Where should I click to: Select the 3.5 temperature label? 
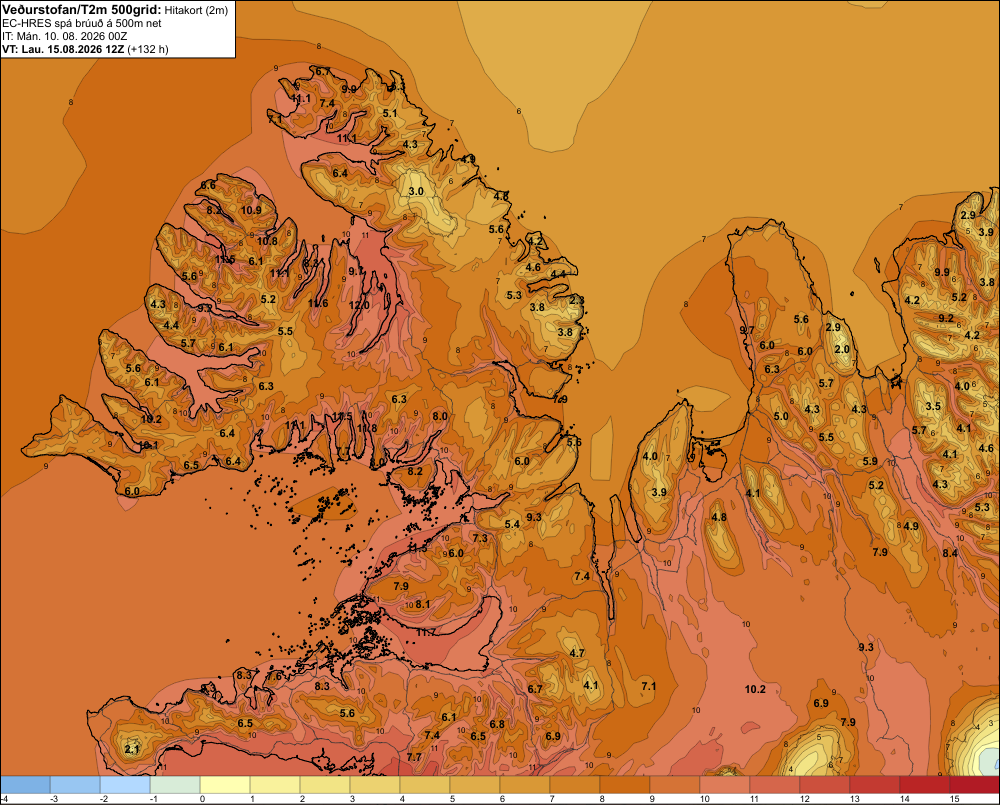933,406
